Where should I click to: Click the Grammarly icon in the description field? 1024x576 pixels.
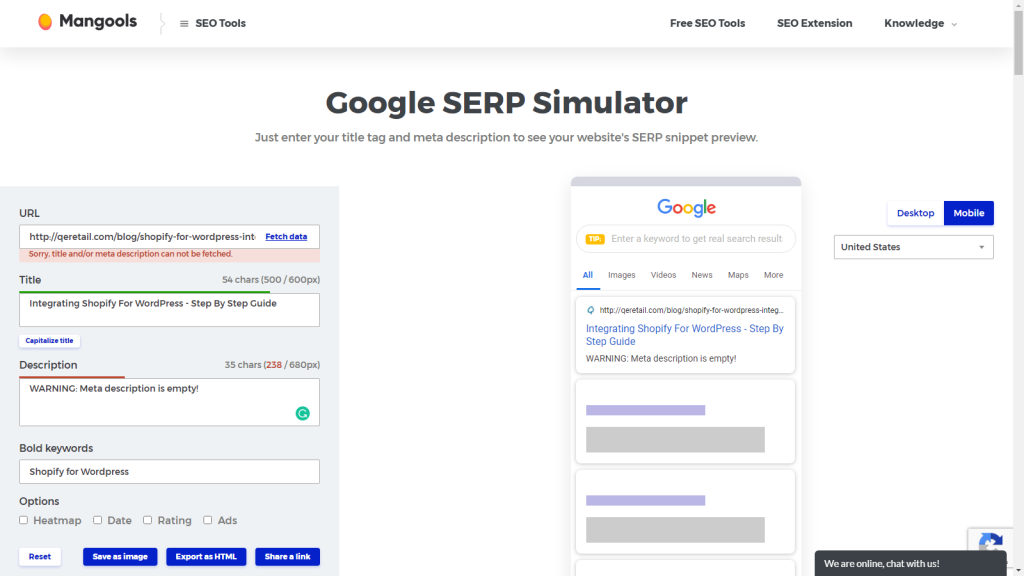point(302,412)
